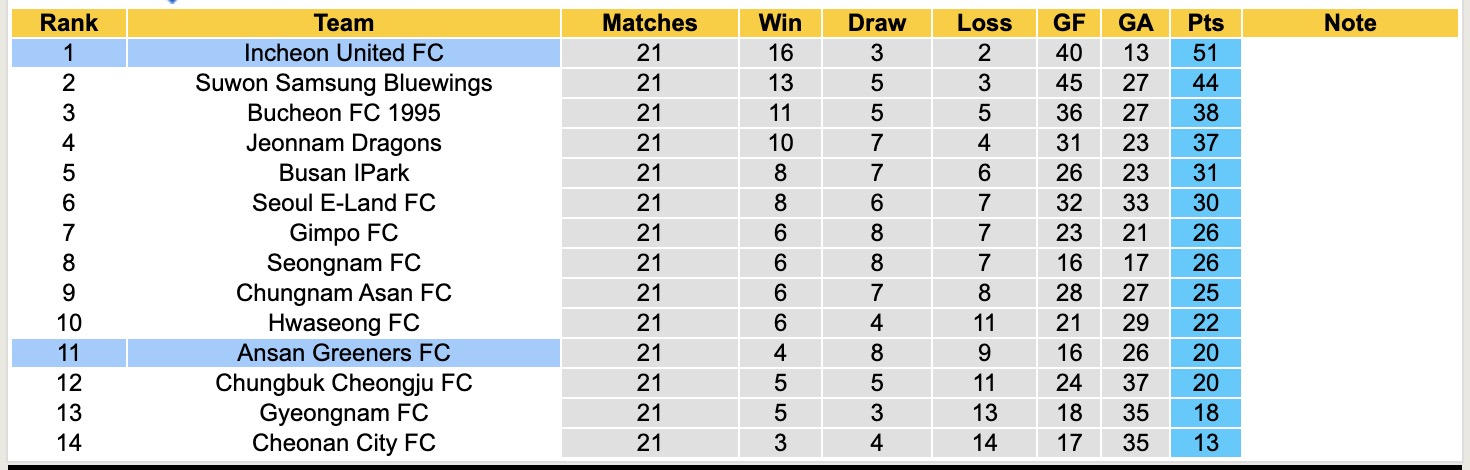1470x470 pixels.
Task: Click the Matches column header
Action: [x=649, y=23]
